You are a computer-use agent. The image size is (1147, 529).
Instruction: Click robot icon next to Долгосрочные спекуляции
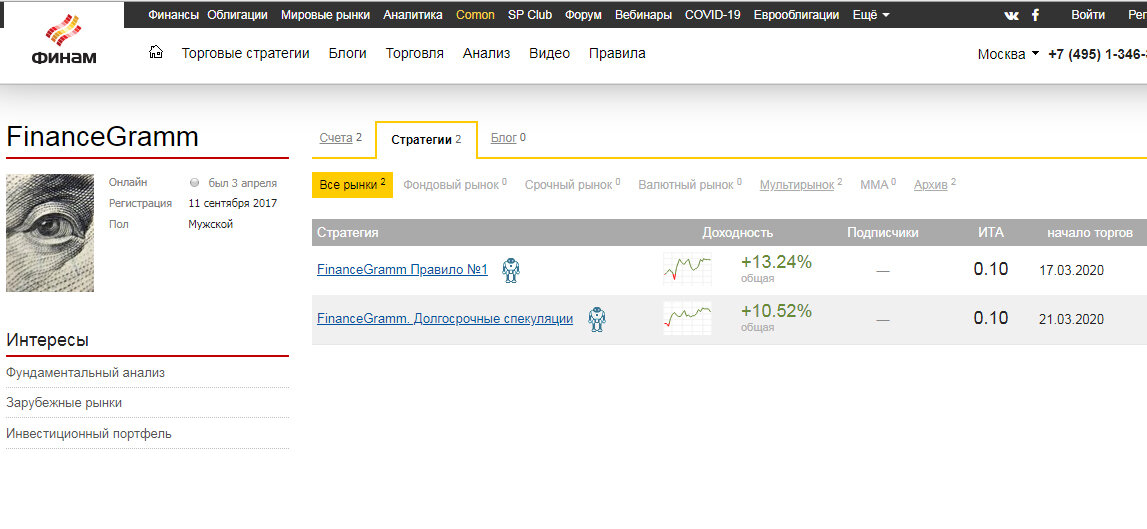[597, 320]
